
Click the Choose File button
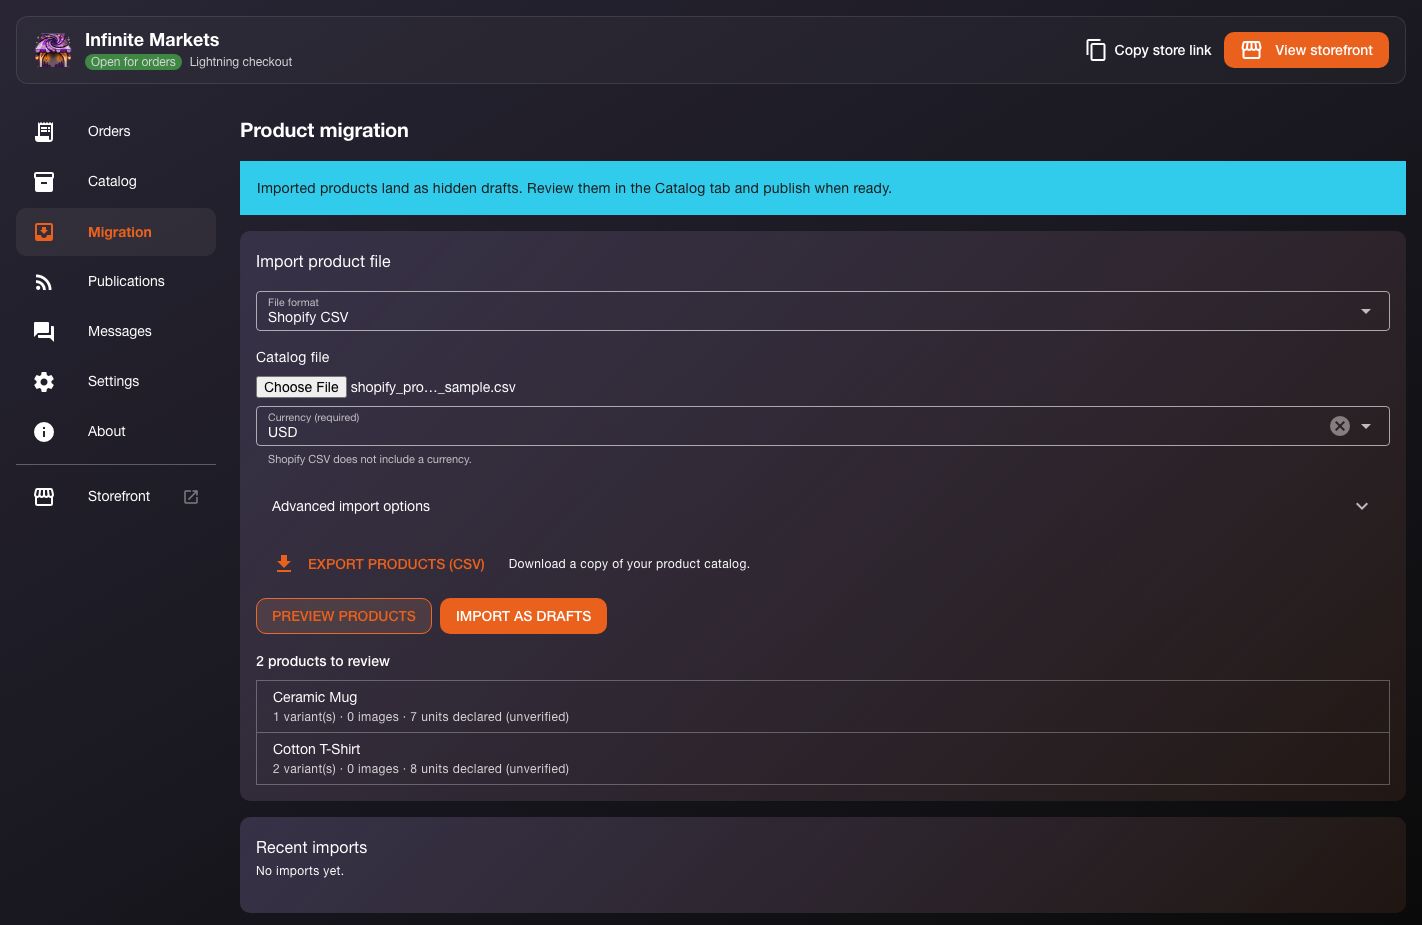pos(301,387)
